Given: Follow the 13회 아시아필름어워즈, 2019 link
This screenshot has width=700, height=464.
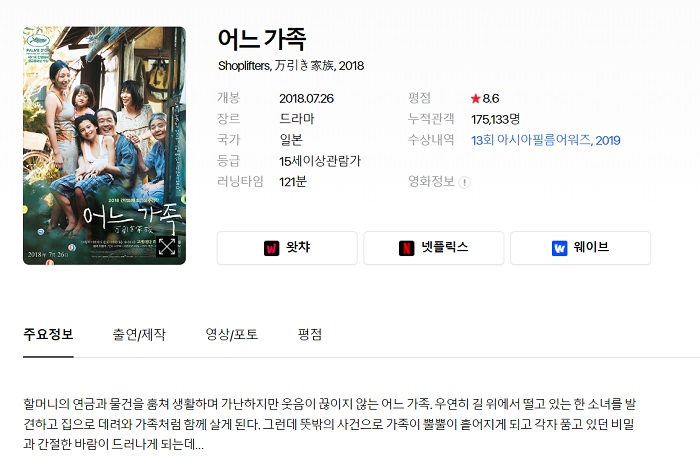Looking at the screenshot, I should (546, 140).
